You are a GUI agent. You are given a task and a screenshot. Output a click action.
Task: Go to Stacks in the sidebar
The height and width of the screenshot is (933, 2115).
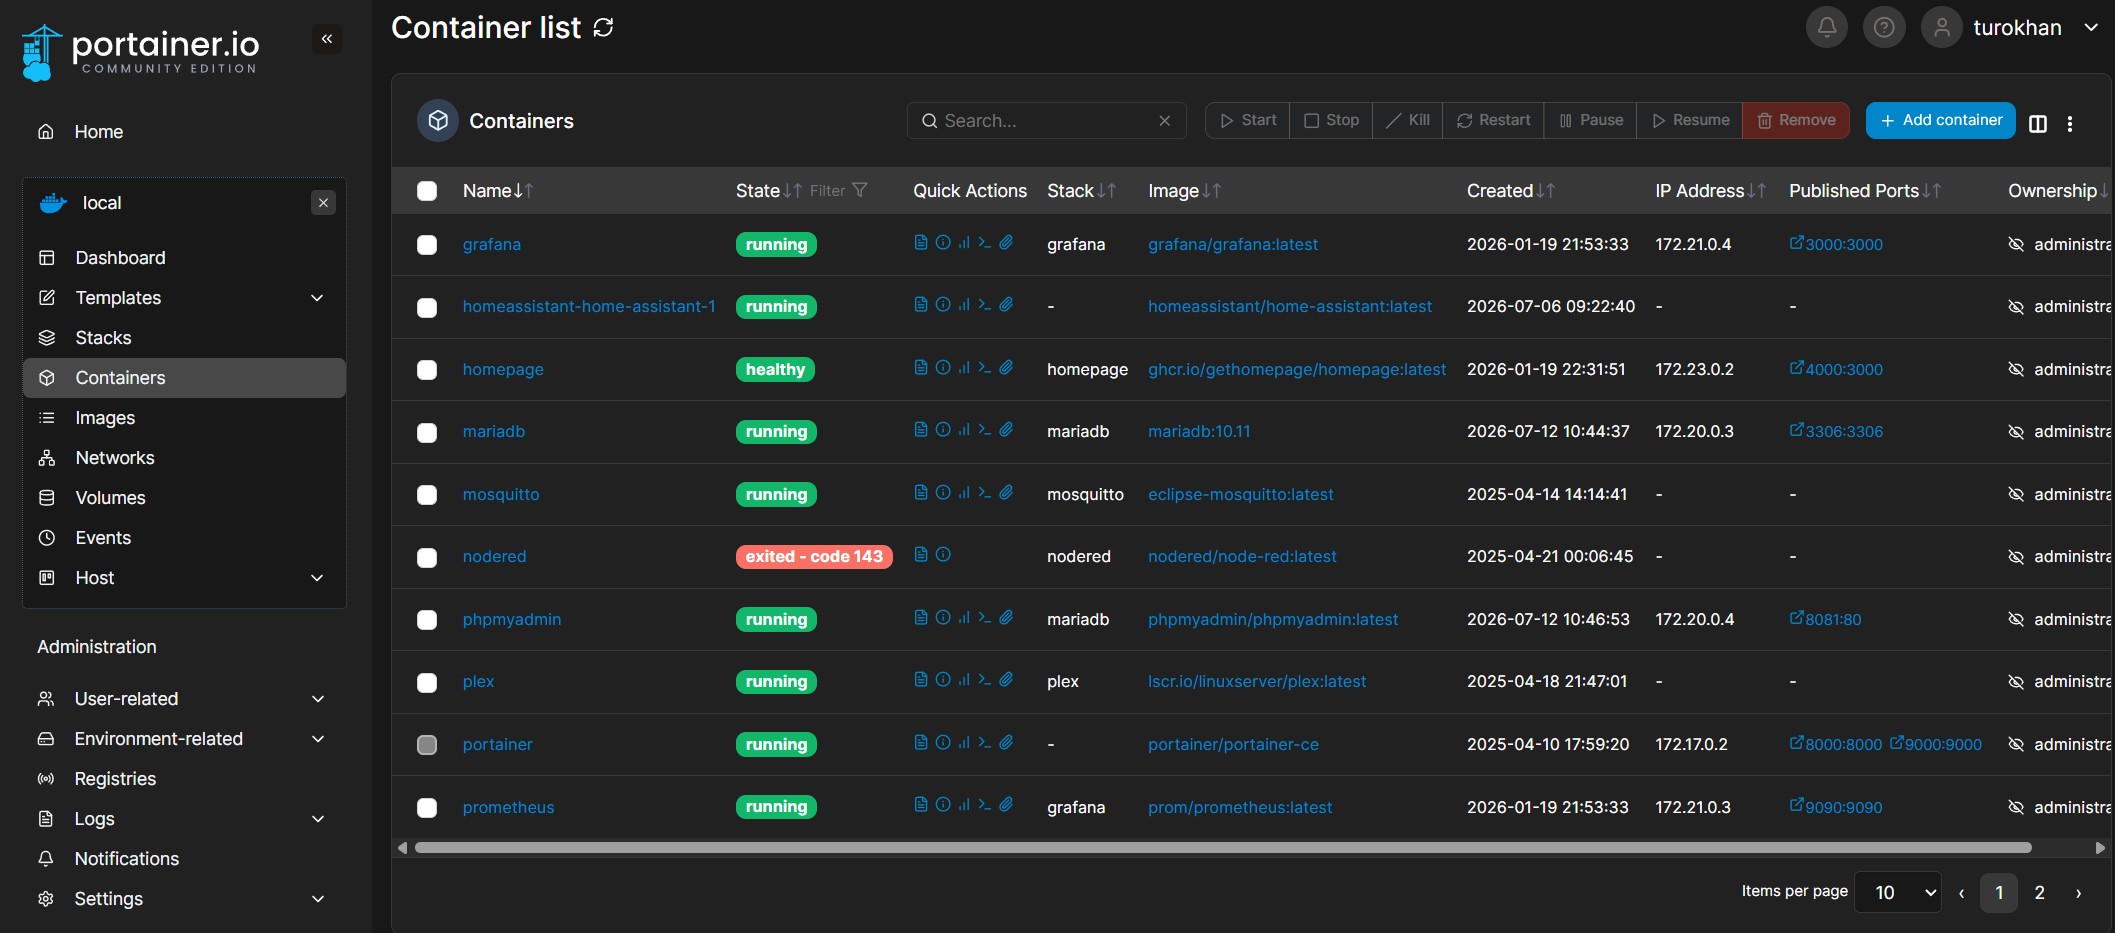coord(184,338)
